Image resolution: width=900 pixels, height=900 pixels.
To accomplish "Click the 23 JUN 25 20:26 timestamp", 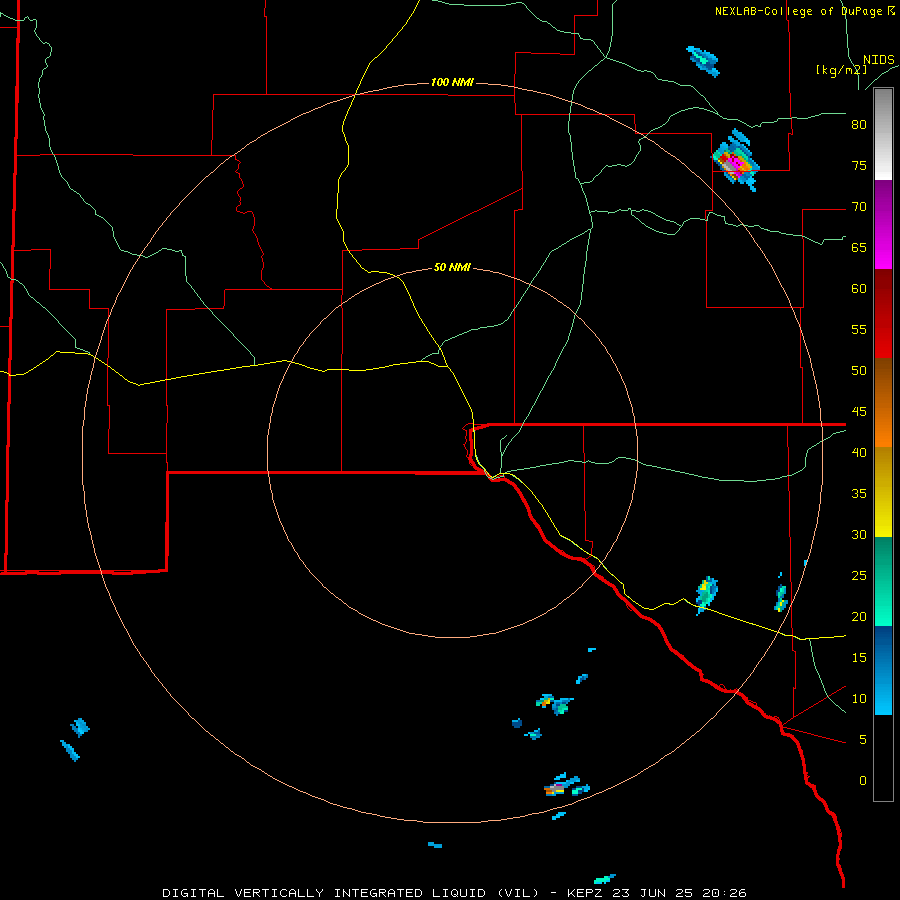I will (x=678, y=893).
